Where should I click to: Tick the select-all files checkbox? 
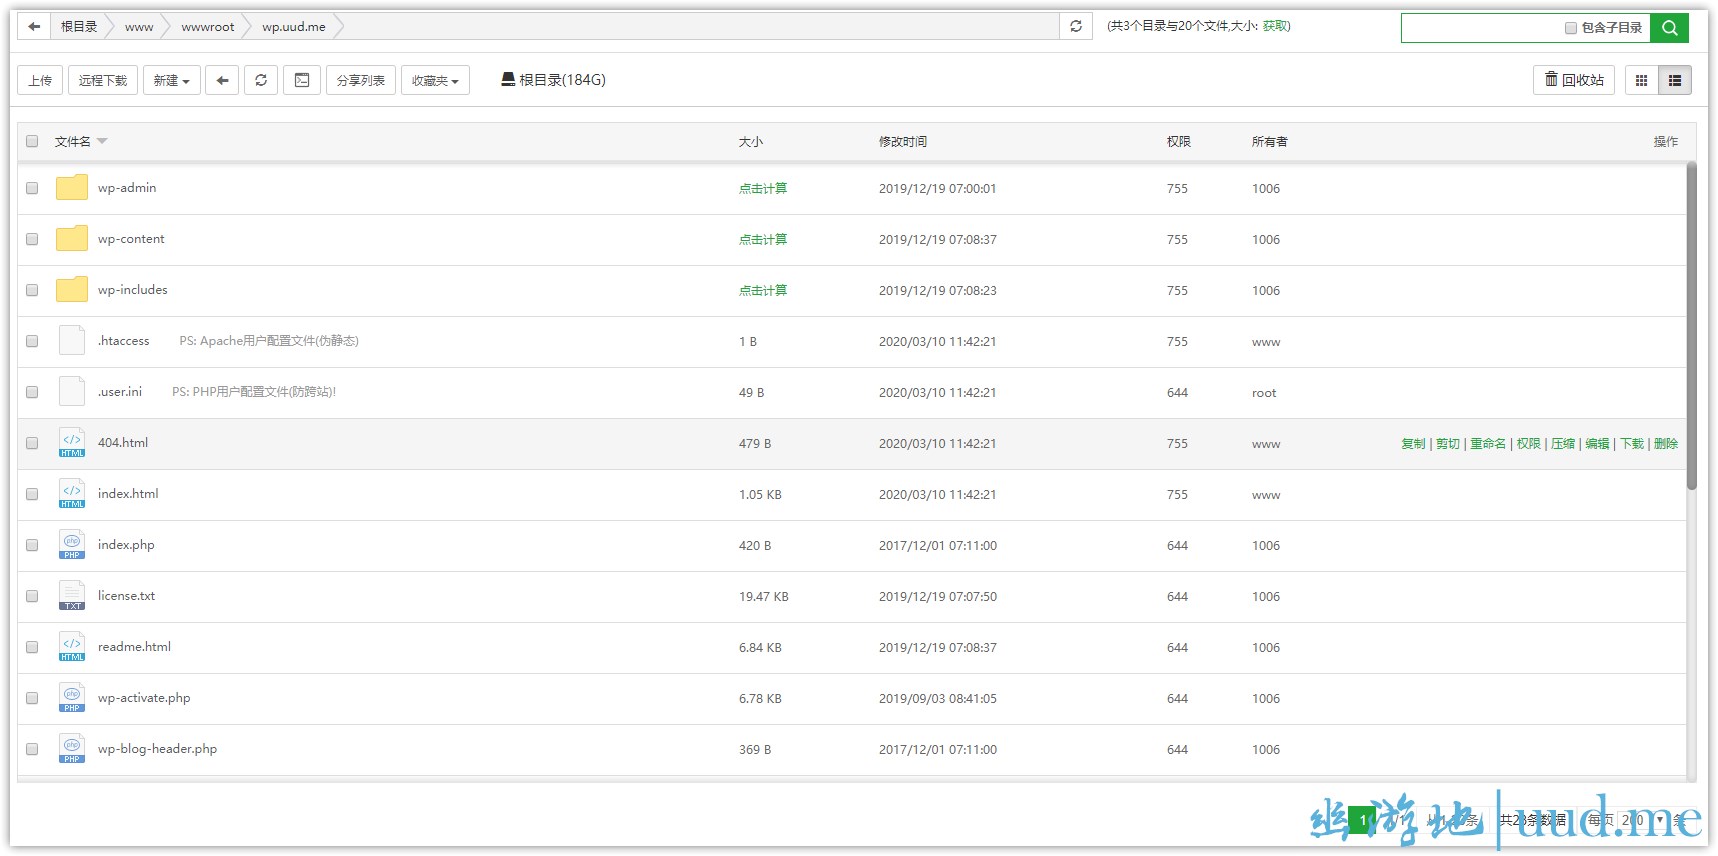[x=32, y=141]
